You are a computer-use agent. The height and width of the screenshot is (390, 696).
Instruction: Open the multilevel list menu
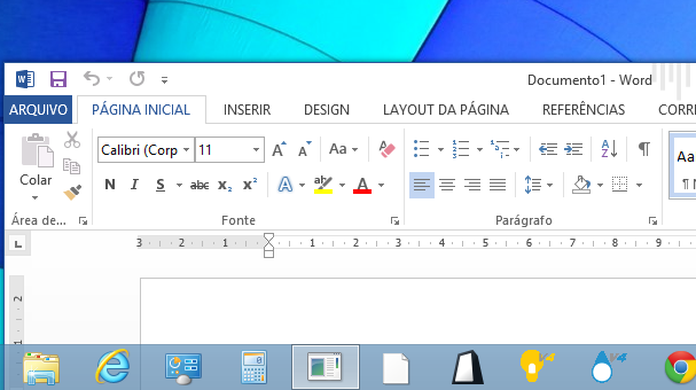505,149
